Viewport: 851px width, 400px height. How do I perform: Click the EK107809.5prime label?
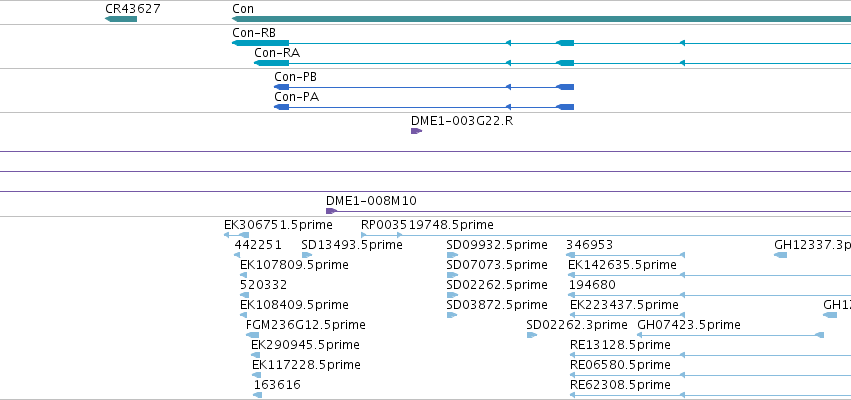tap(294, 265)
